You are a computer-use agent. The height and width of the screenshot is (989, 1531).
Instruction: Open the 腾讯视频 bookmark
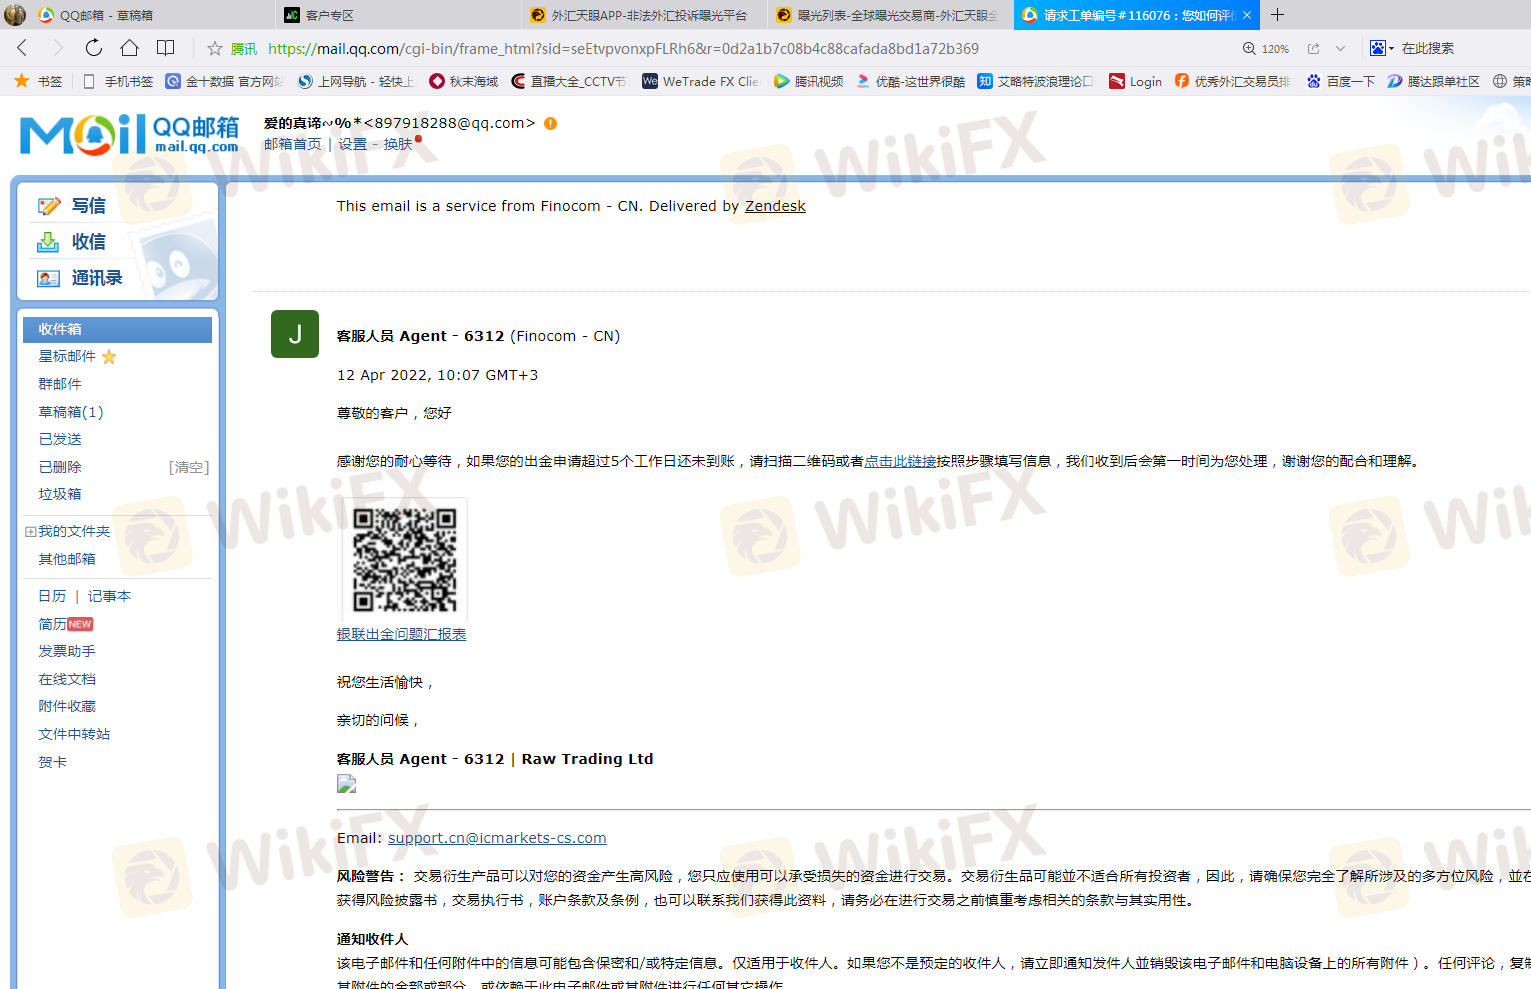click(x=808, y=81)
